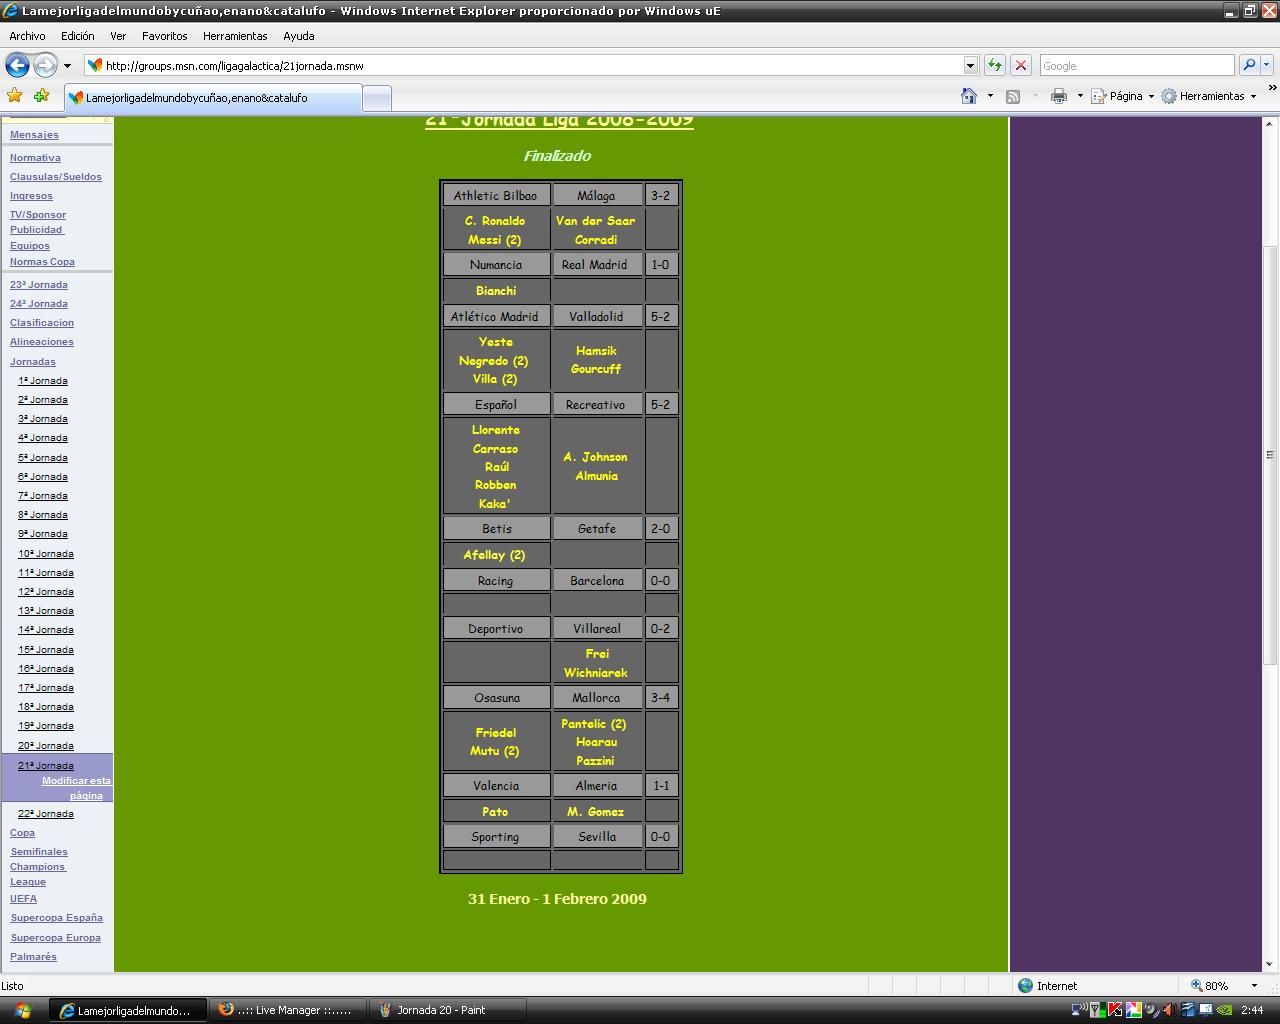Select the Lamejorligadelmundo browser tab

coord(213,98)
